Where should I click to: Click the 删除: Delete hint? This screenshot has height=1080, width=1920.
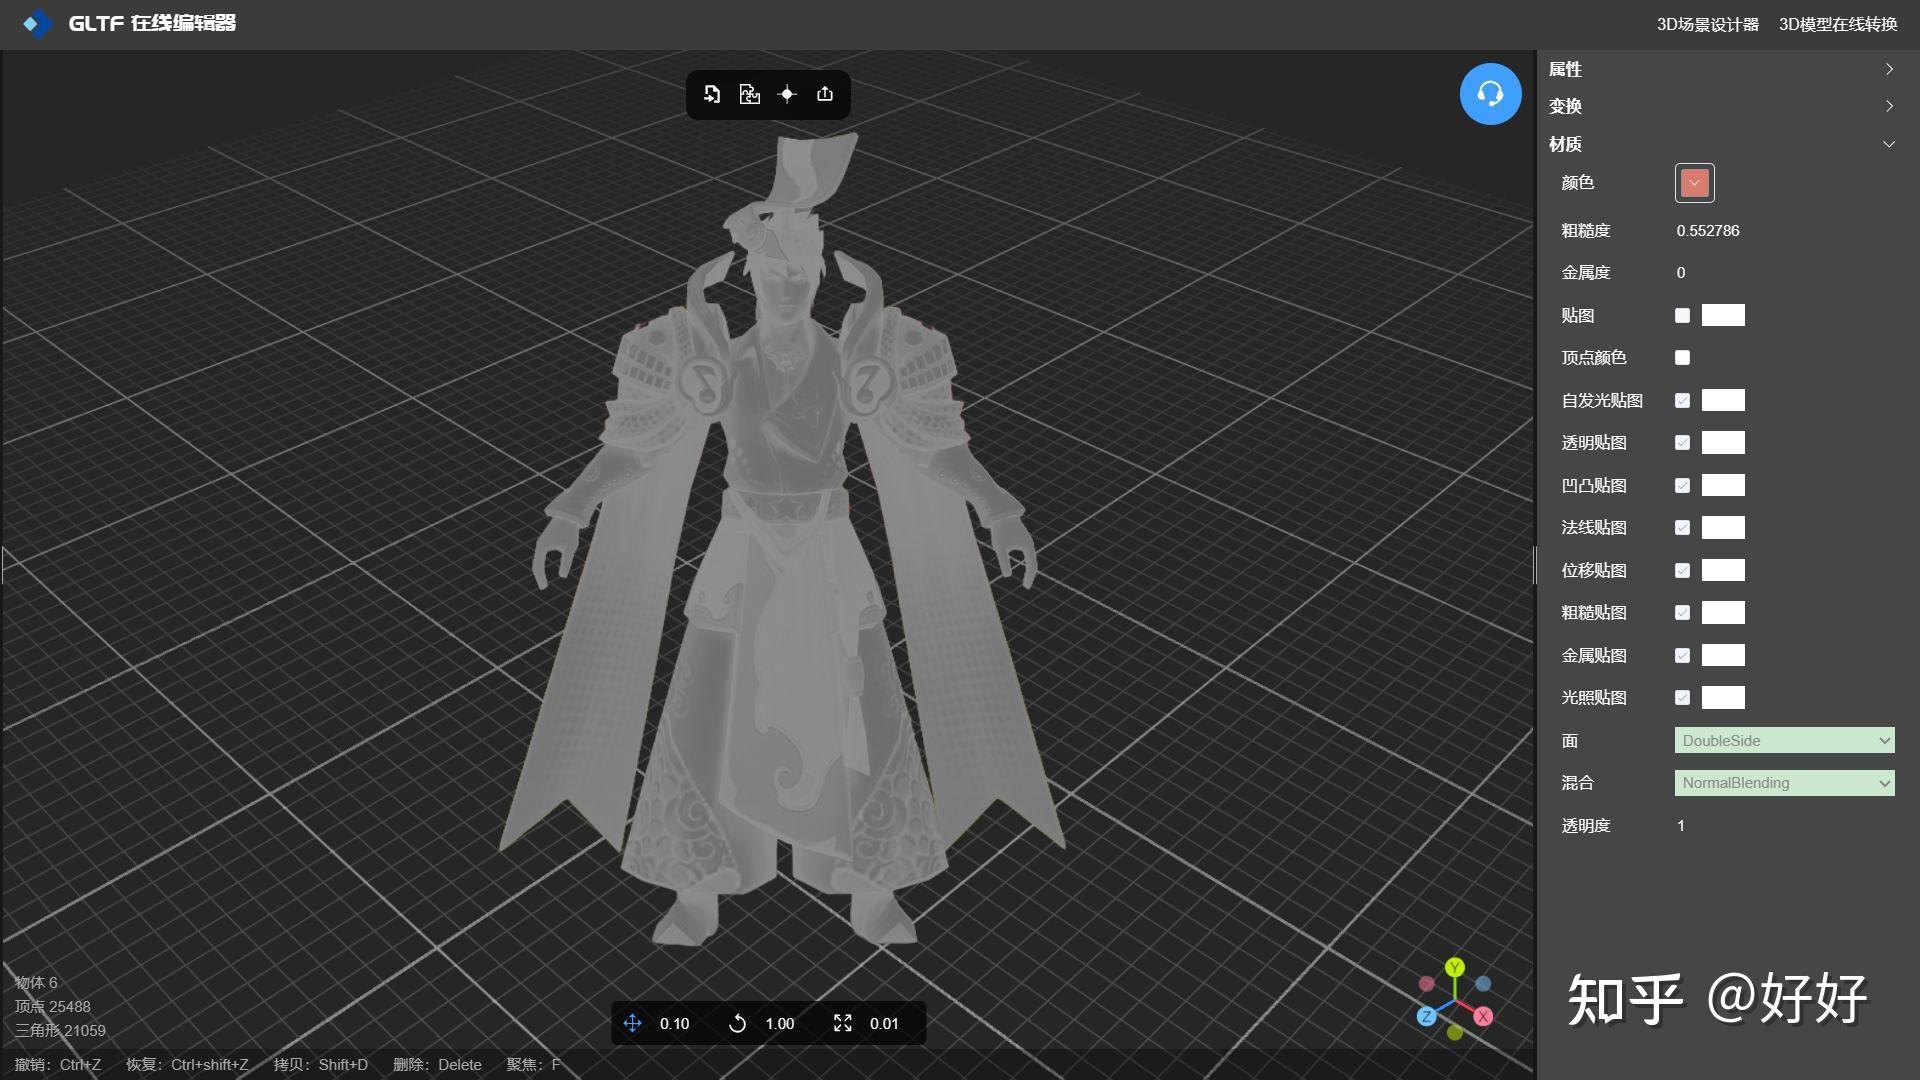(x=437, y=1065)
